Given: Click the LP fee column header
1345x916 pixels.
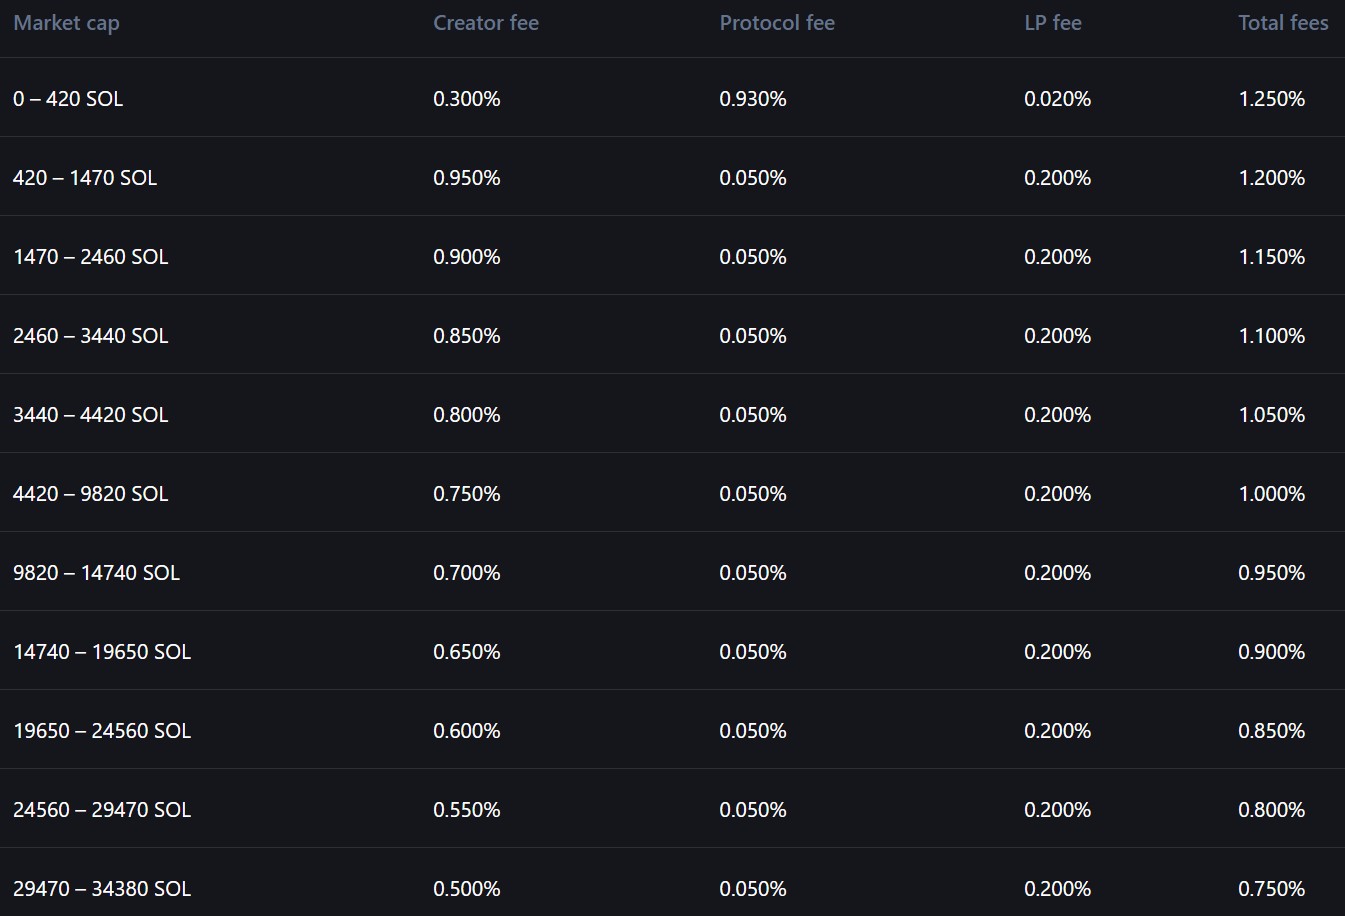Looking at the screenshot, I should [1052, 23].
